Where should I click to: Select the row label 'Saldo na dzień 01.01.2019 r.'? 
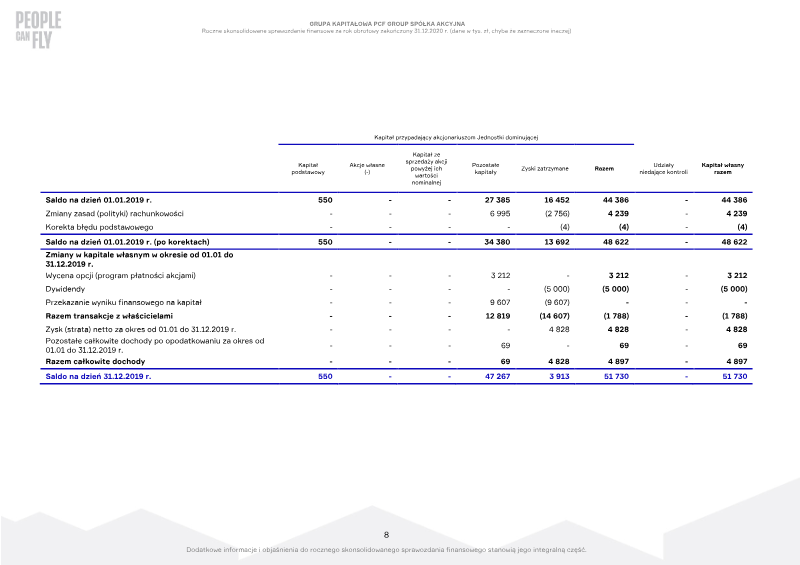tap(98, 200)
